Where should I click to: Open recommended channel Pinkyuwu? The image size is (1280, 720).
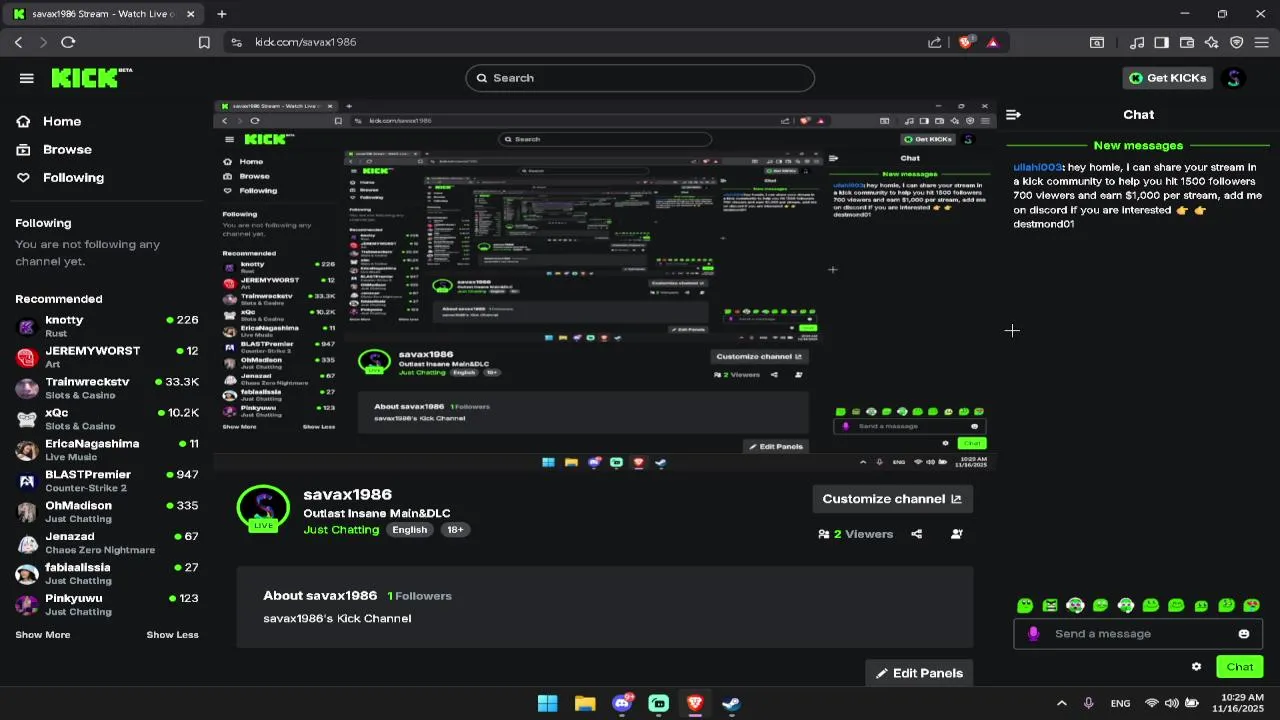107,605
